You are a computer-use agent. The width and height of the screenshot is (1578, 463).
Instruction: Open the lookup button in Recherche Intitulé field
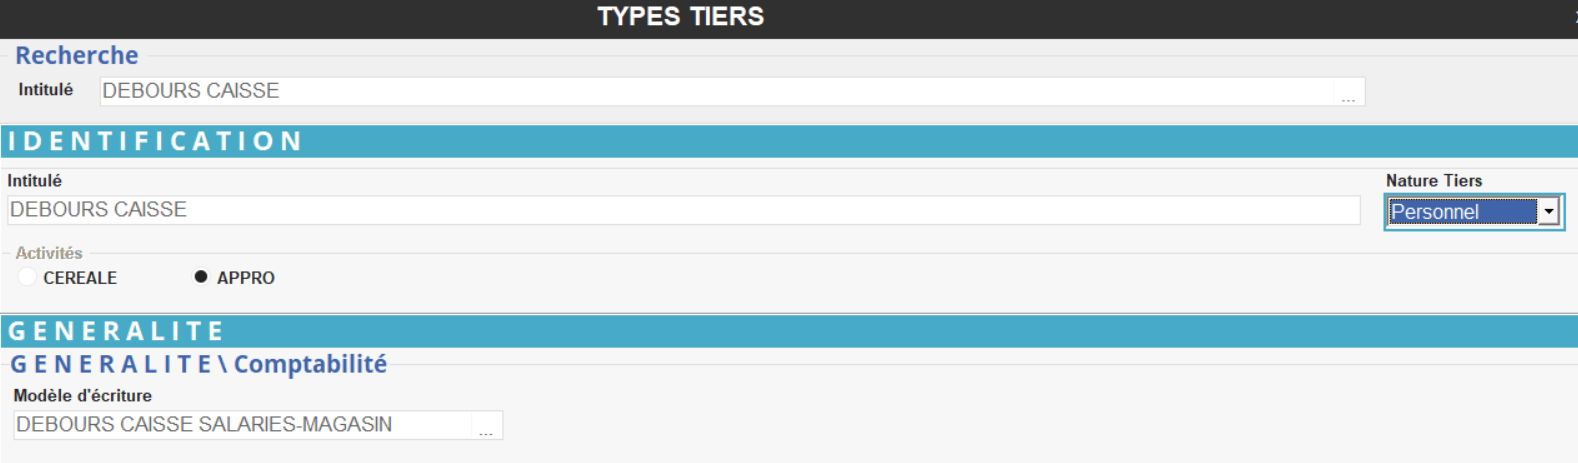(1348, 93)
